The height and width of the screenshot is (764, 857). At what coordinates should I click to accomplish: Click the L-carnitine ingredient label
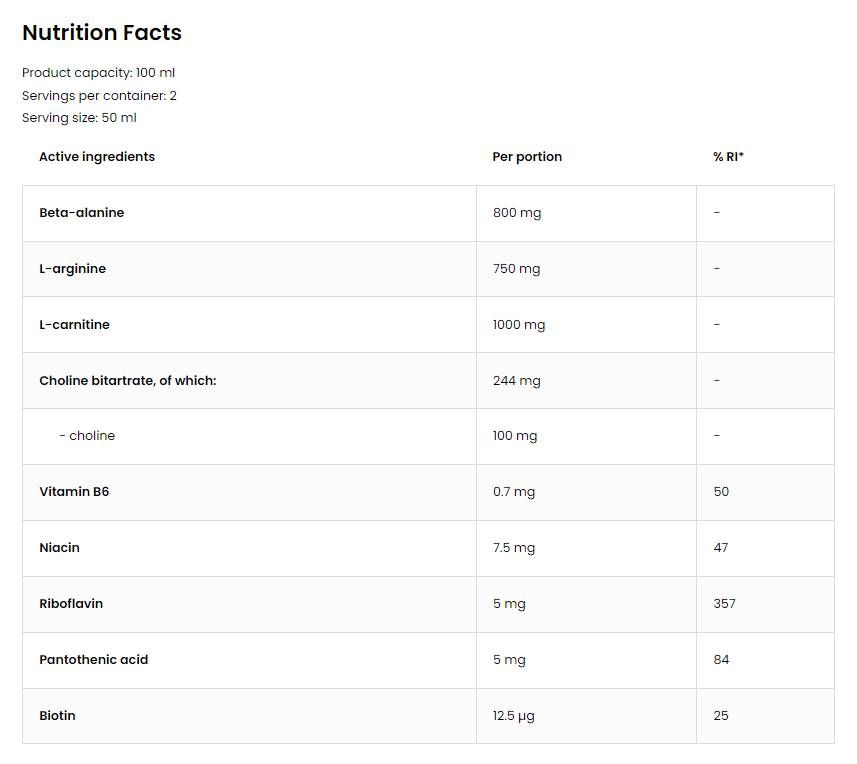74,324
